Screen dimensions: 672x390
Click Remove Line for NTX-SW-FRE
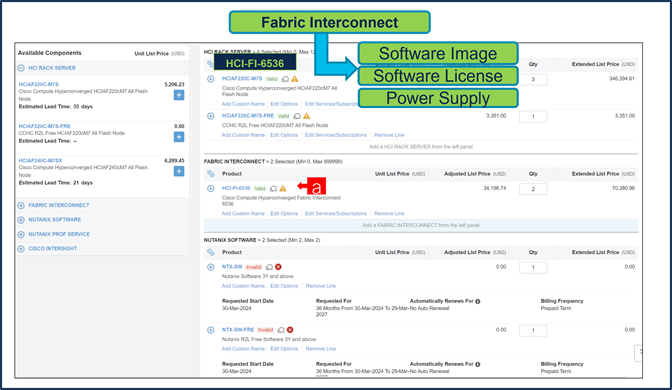pos(321,349)
